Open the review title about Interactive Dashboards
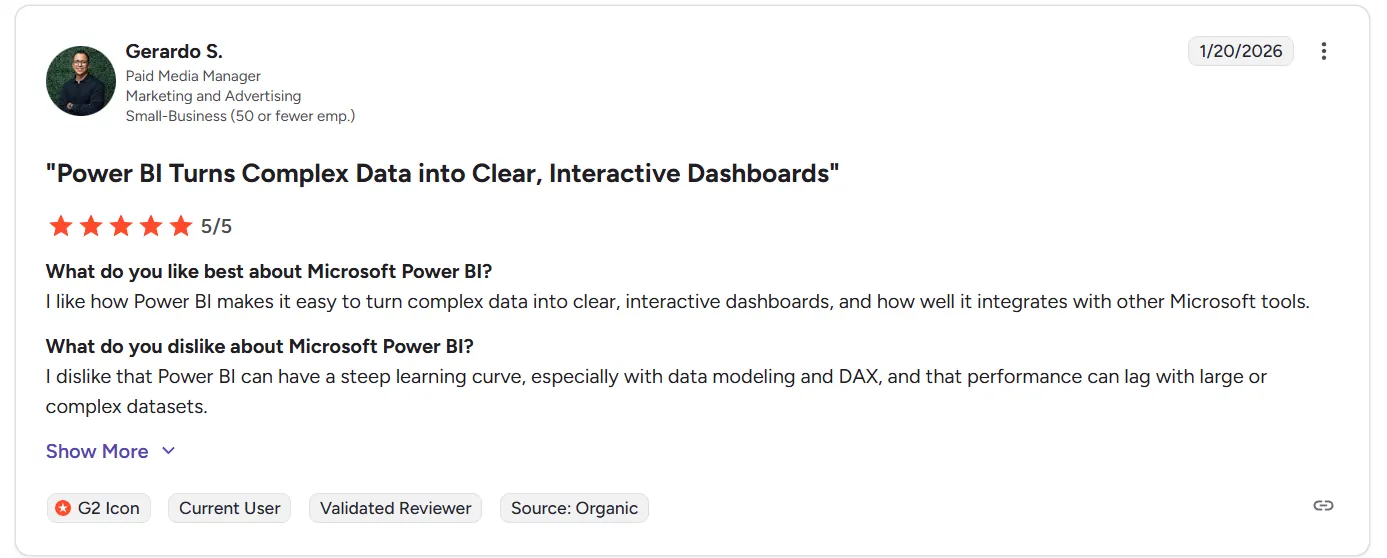The height and width of the screenshot is (558, 1387). (442, 173)
